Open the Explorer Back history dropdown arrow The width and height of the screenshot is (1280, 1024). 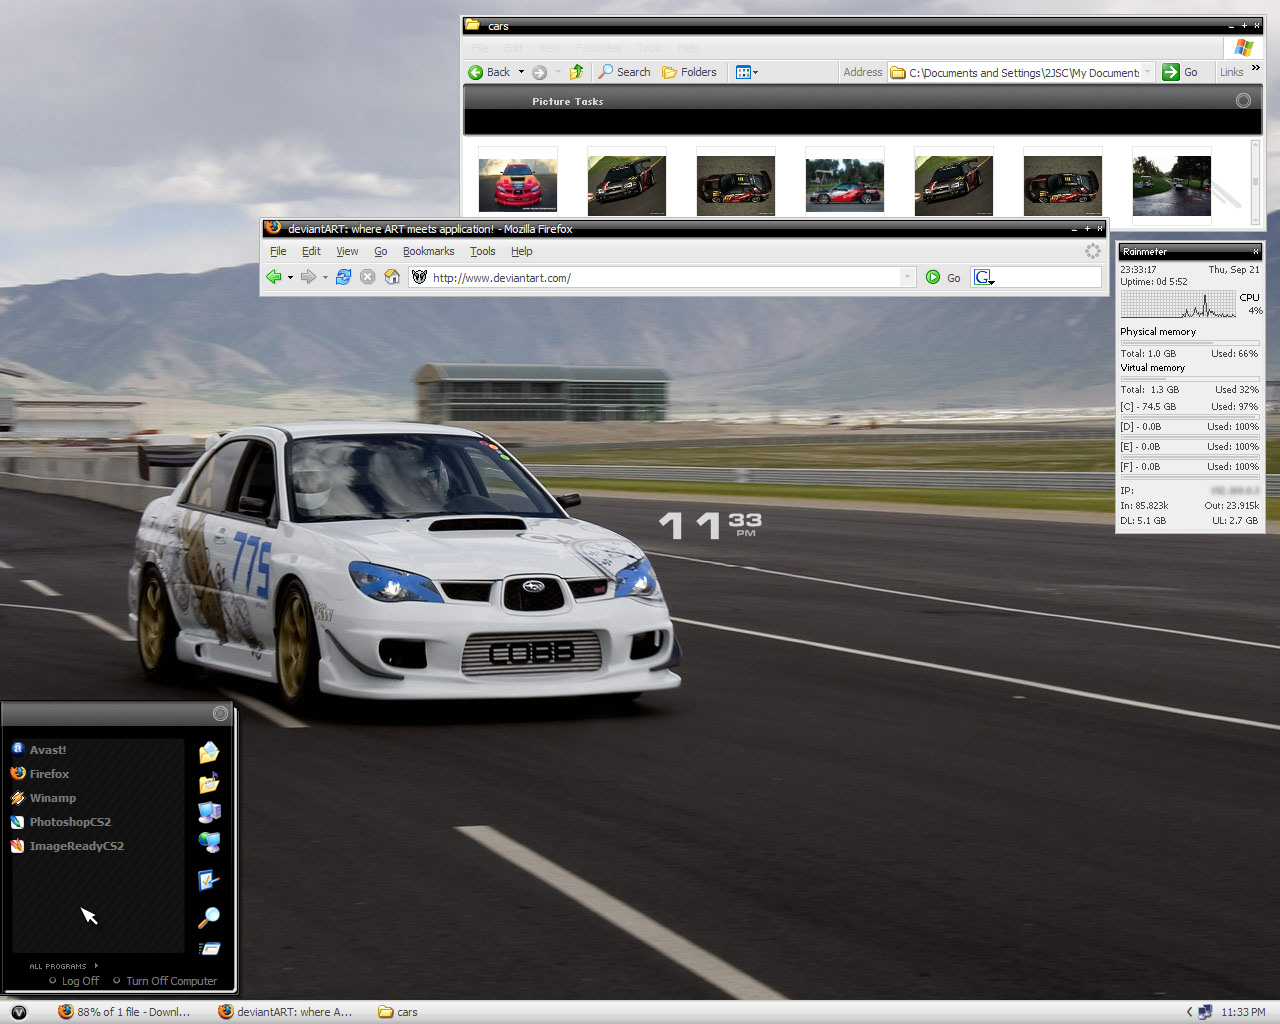[x=521, y=72]
